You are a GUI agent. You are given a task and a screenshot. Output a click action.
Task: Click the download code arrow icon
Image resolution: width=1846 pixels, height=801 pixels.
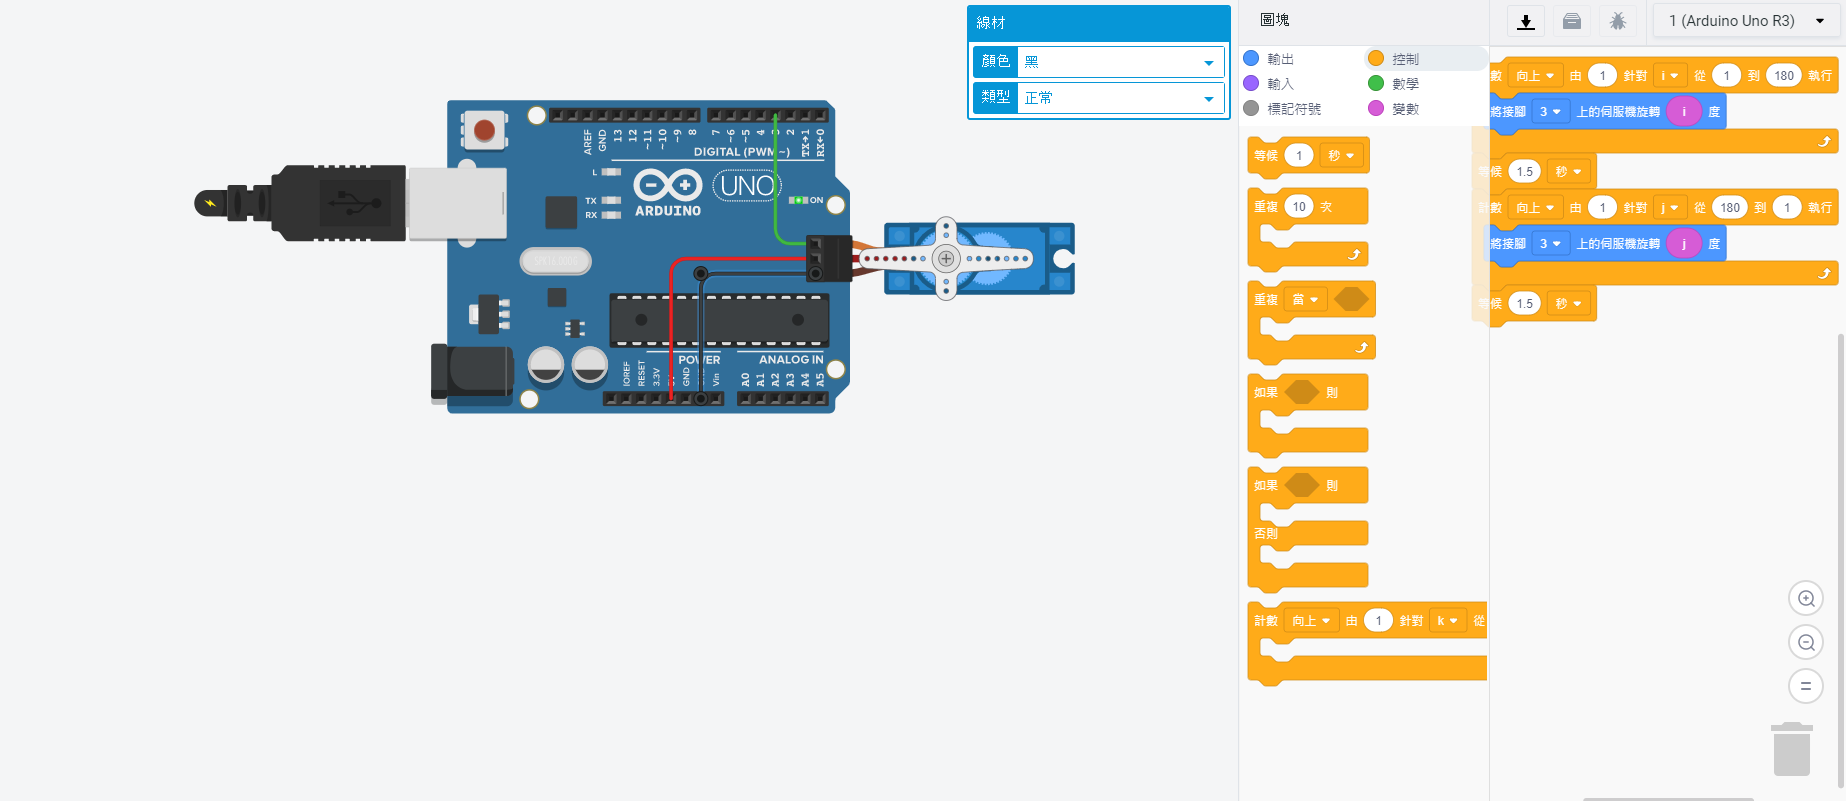click(1525, 21)
